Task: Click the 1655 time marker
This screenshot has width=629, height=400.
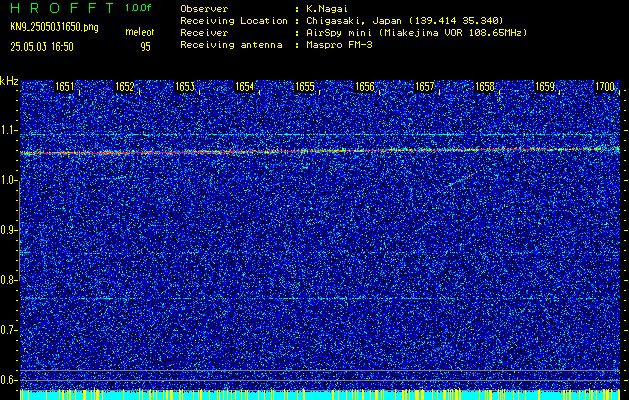Action: 304,87
